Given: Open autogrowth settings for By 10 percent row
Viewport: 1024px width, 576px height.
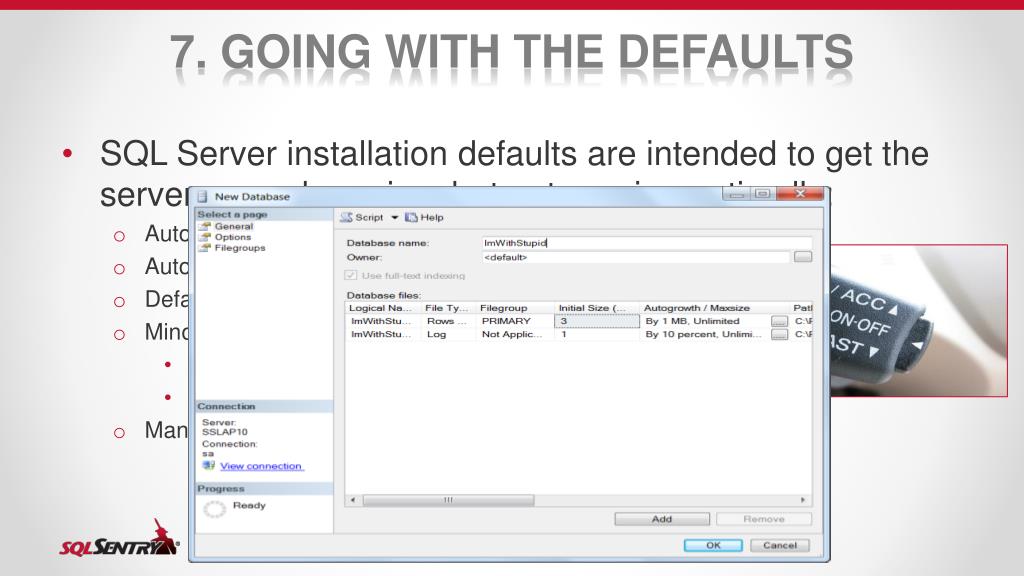Looking at the screenshot, I should [x=779, y=334].
